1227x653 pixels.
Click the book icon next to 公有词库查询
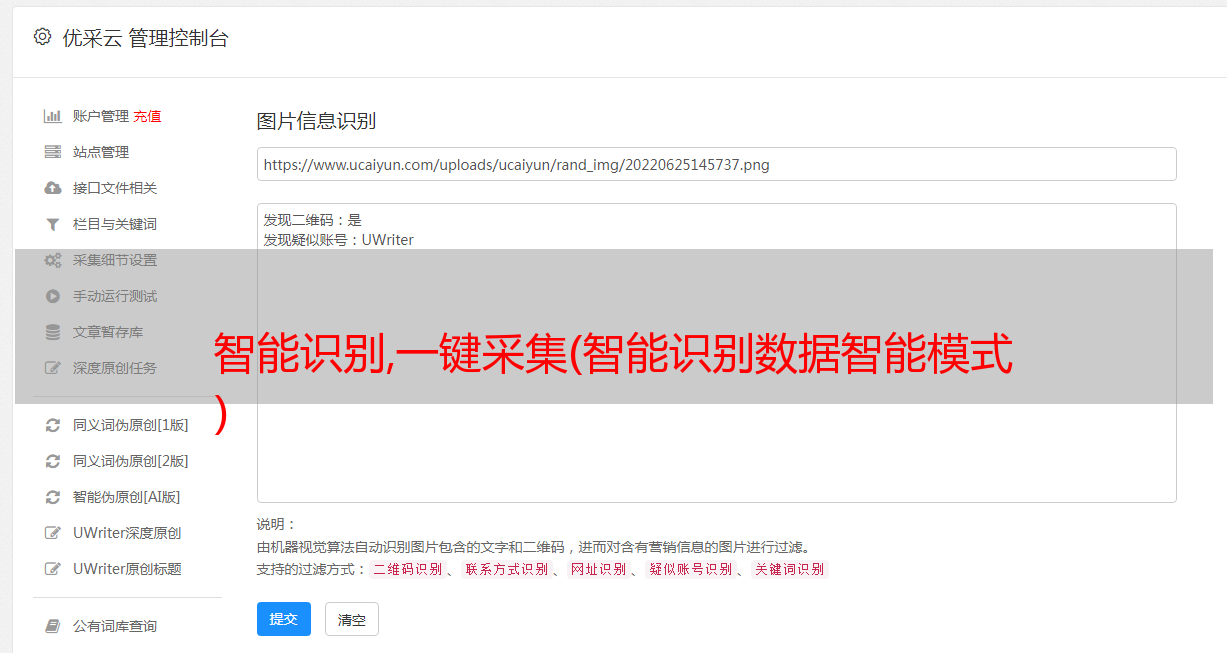[53, 626]
